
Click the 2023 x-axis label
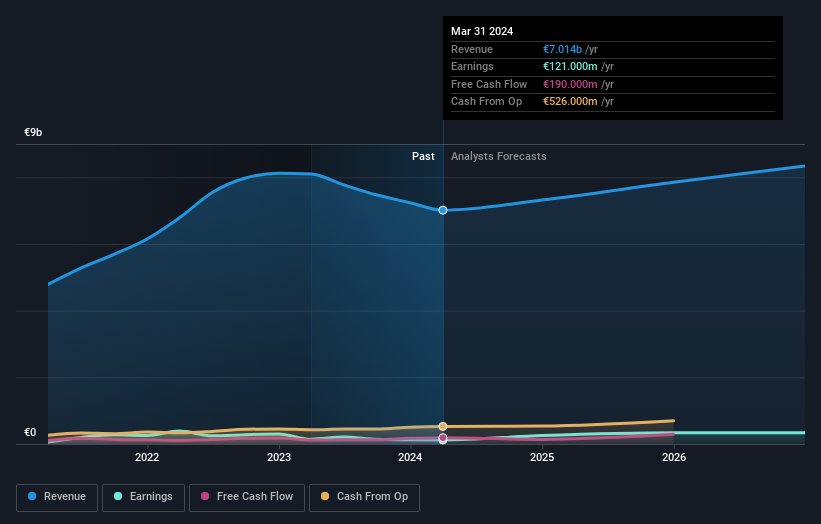(x=279, y=458)
